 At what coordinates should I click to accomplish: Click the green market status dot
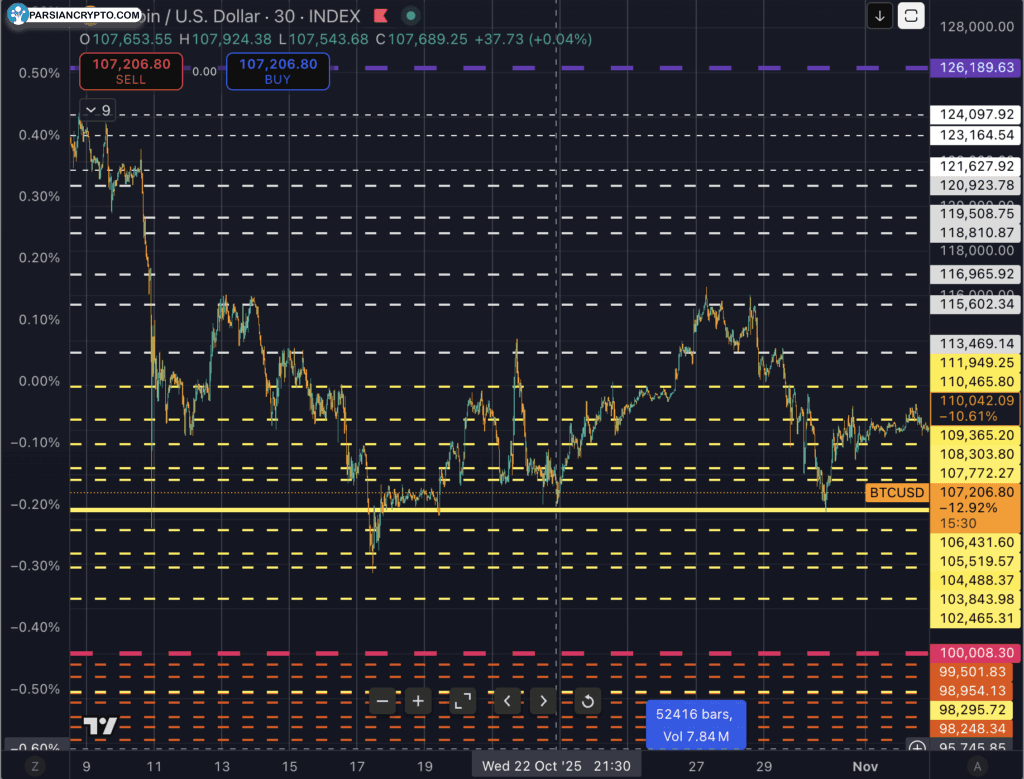pos(411,16)
